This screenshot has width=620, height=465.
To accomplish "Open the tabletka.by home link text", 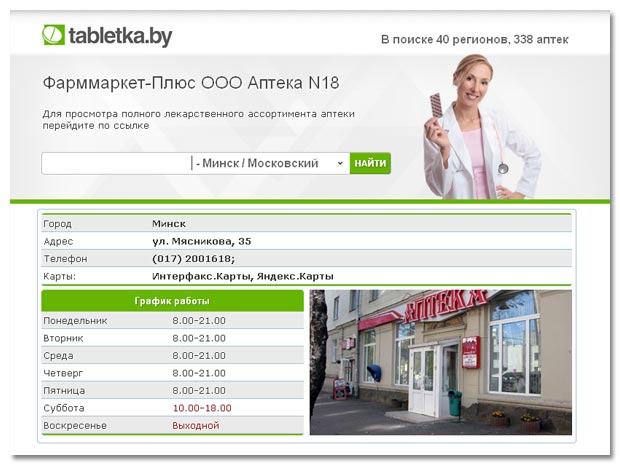I will [120, 36].
